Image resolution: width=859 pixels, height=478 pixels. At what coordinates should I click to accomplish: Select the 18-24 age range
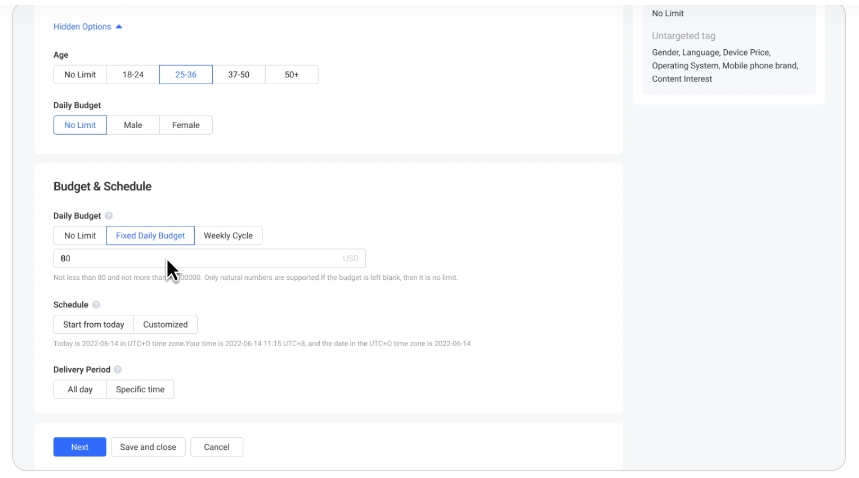[x=133, y=75]
